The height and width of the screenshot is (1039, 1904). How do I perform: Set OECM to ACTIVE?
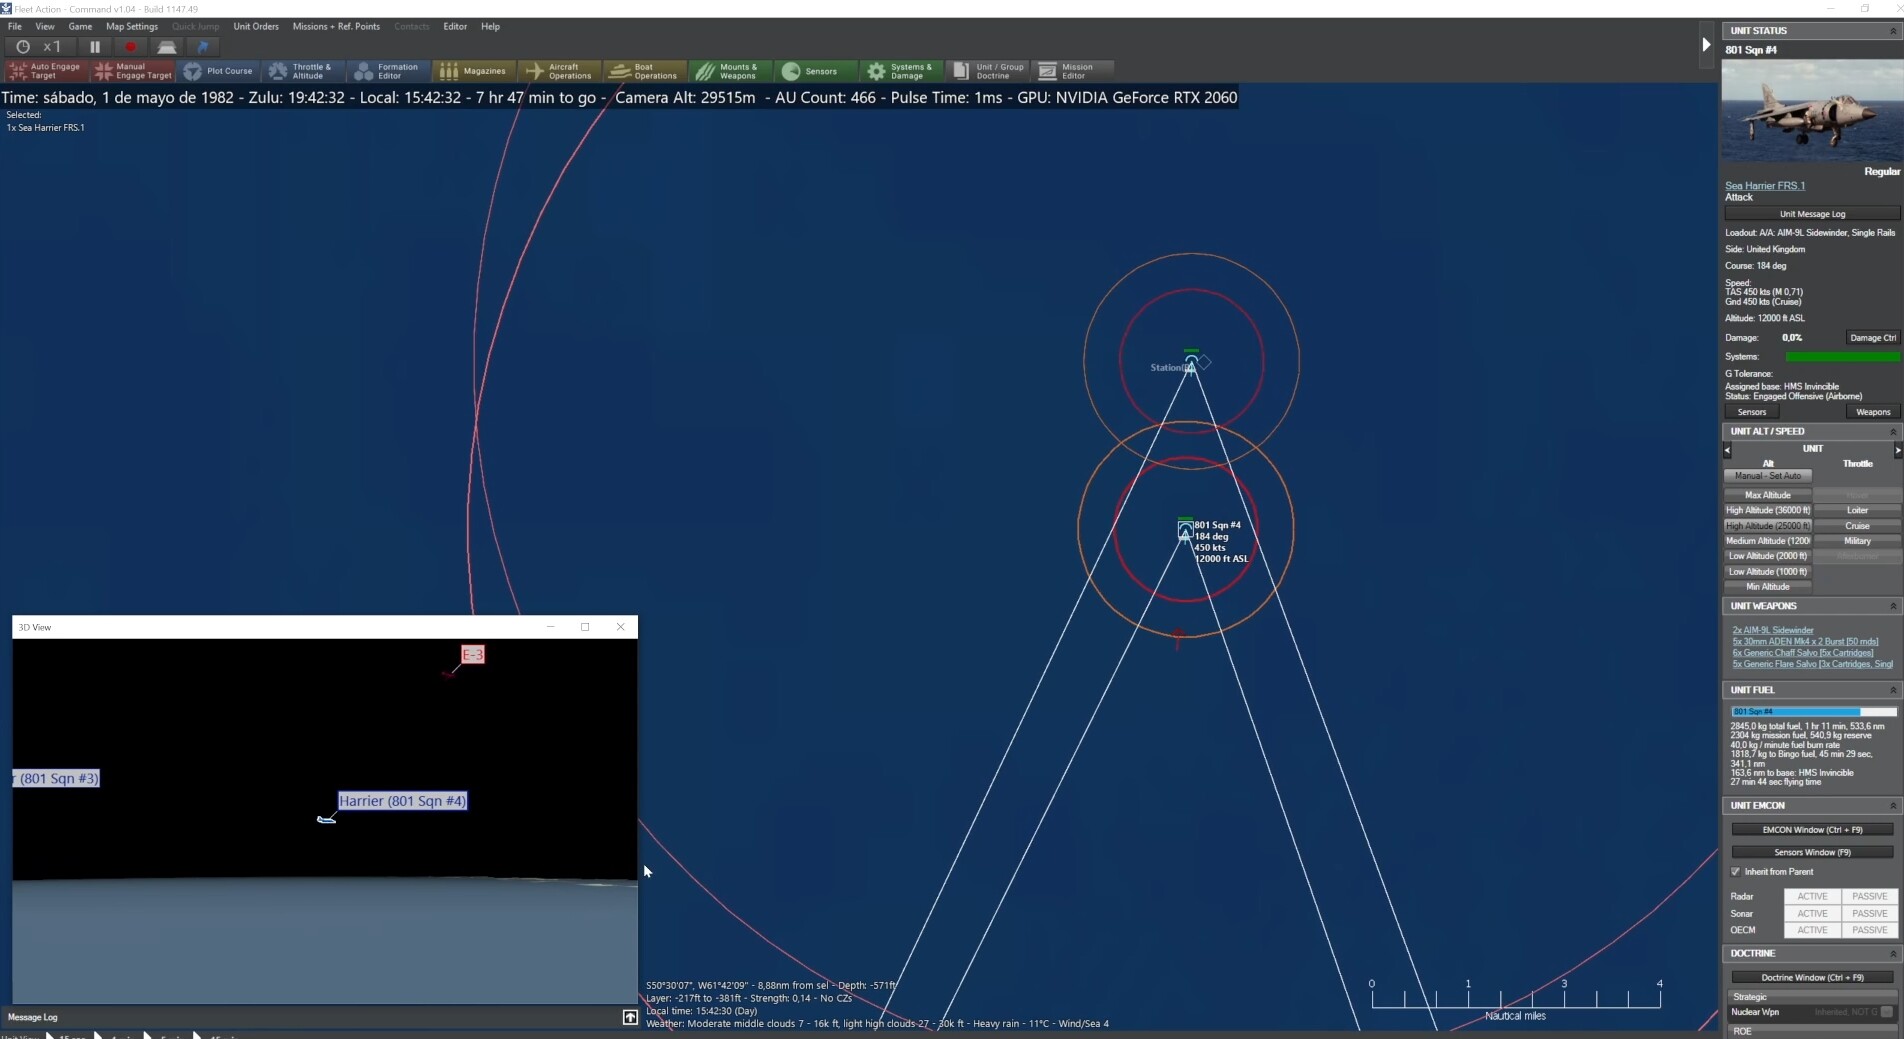(1812, 930)
